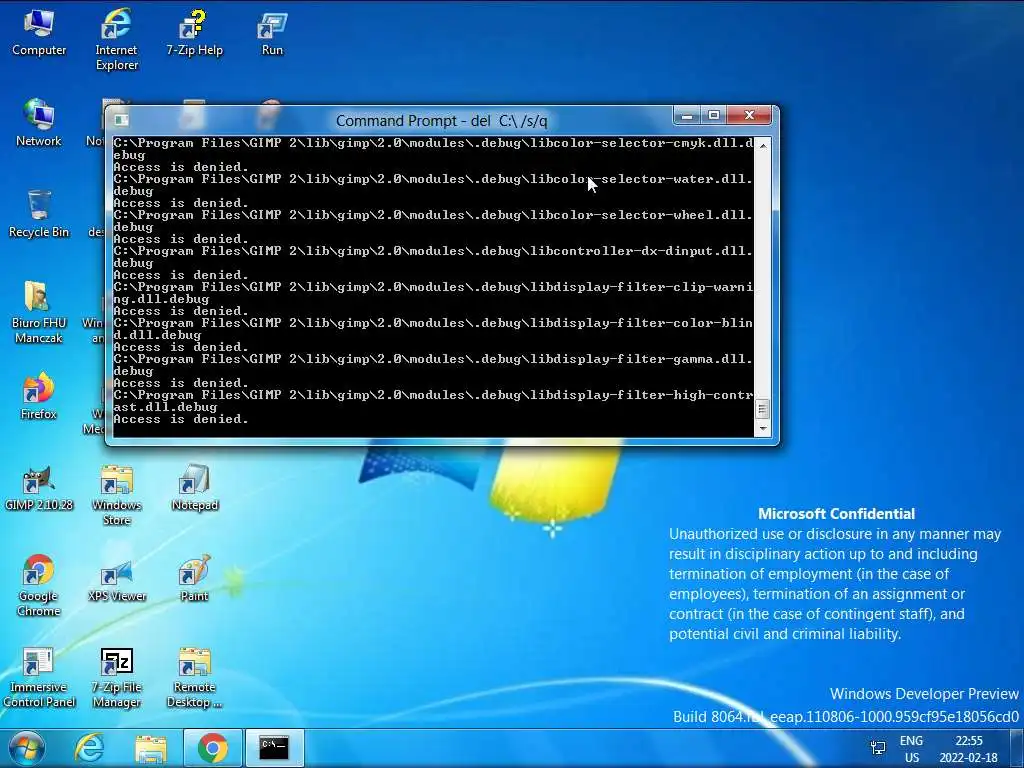1024x768 pixels.
Task: Select the Notepad desktop shortcut
Action: coord(195,487)
